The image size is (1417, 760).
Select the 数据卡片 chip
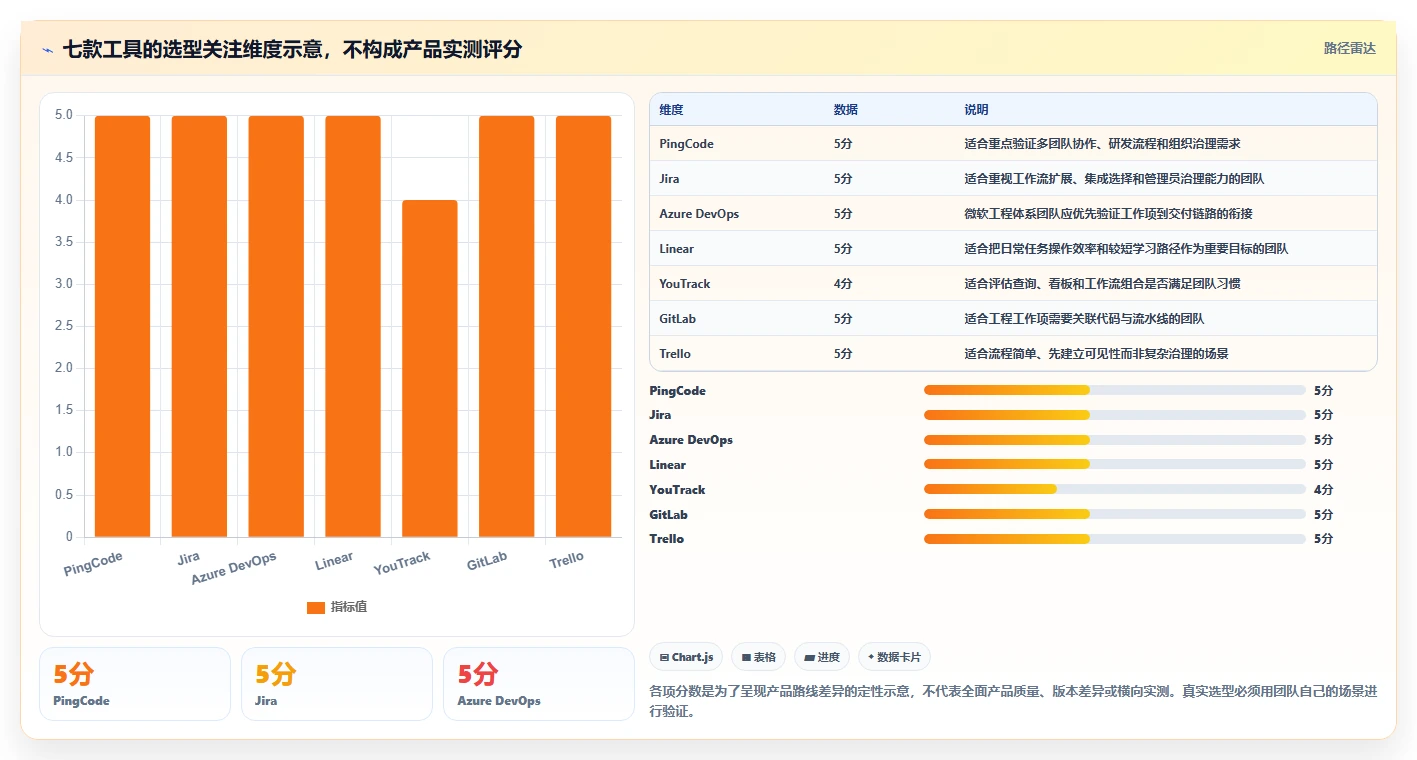coord(894,657)
